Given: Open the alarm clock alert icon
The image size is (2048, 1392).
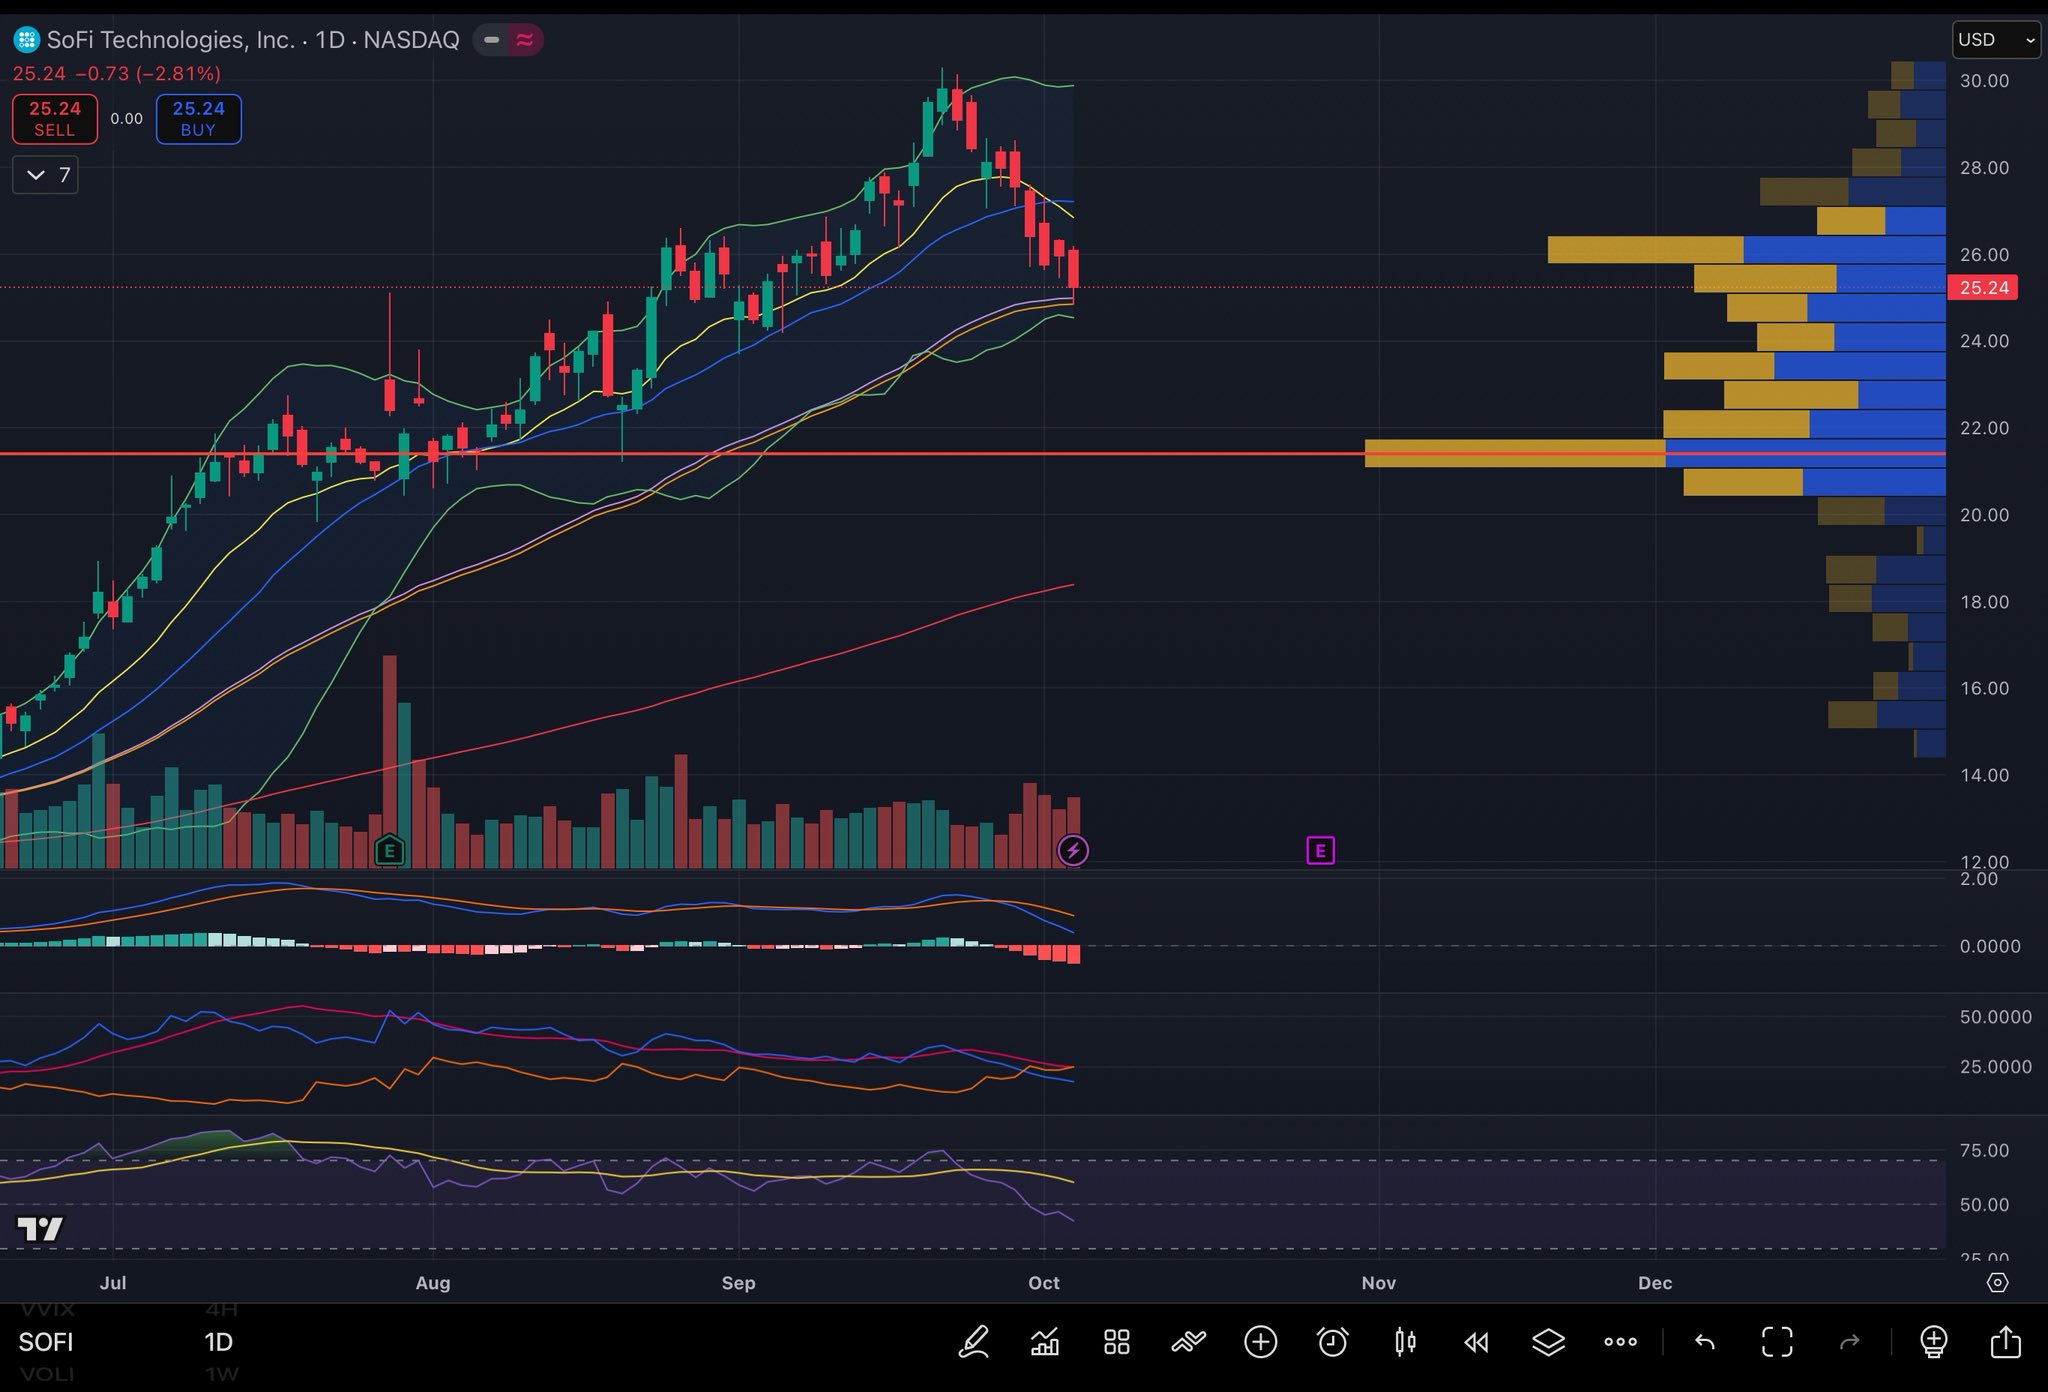Looking at the screenshot, I should coord(1332,1341).
